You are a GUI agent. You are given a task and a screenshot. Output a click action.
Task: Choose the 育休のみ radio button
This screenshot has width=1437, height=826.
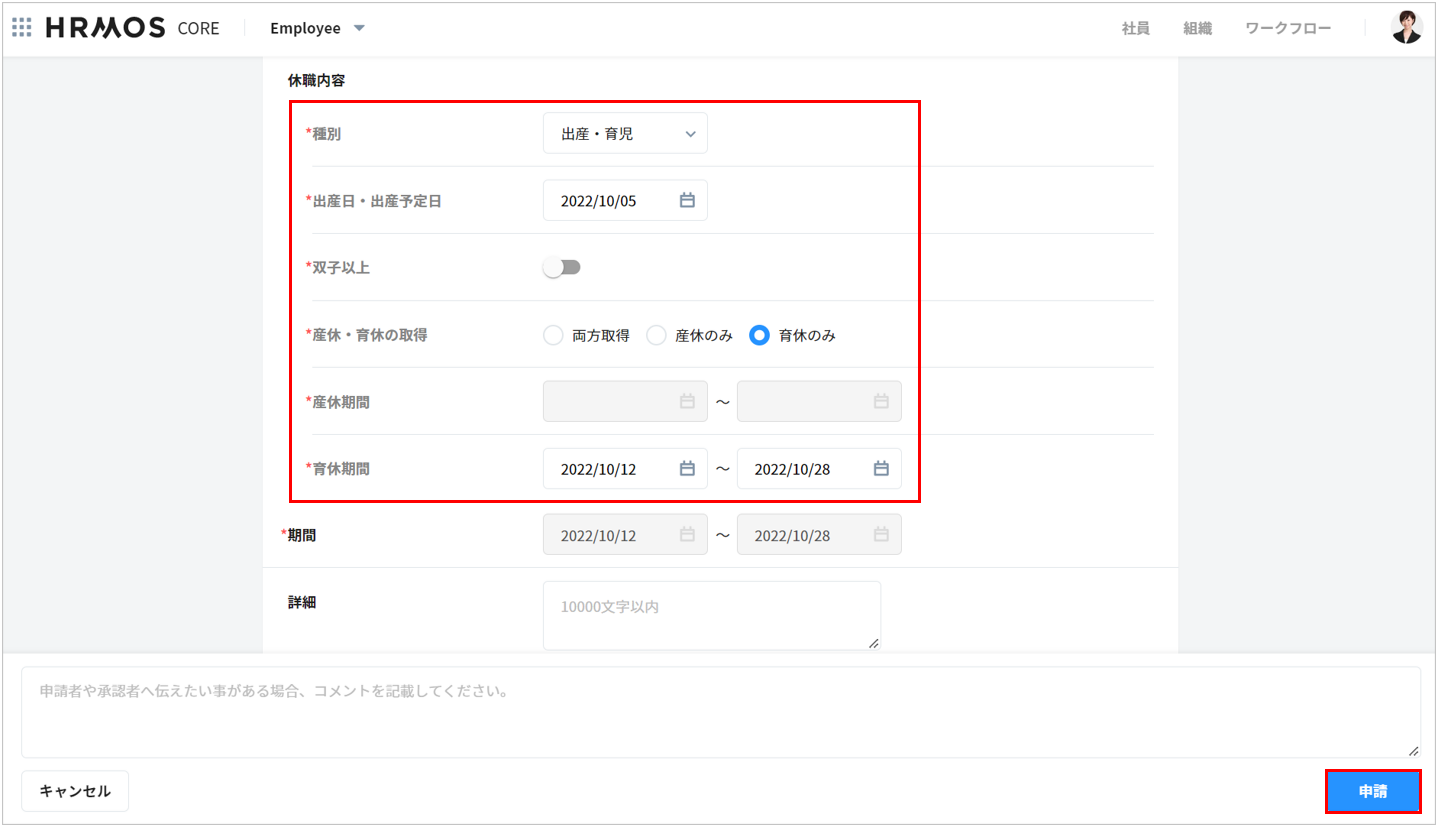click(759, 336)
